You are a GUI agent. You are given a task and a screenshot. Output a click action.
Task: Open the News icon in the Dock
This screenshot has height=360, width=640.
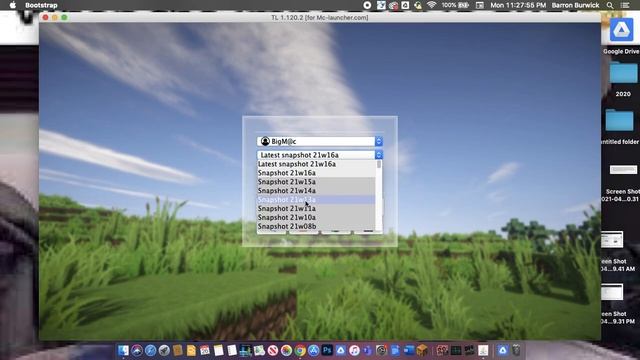tap(273, 350)
